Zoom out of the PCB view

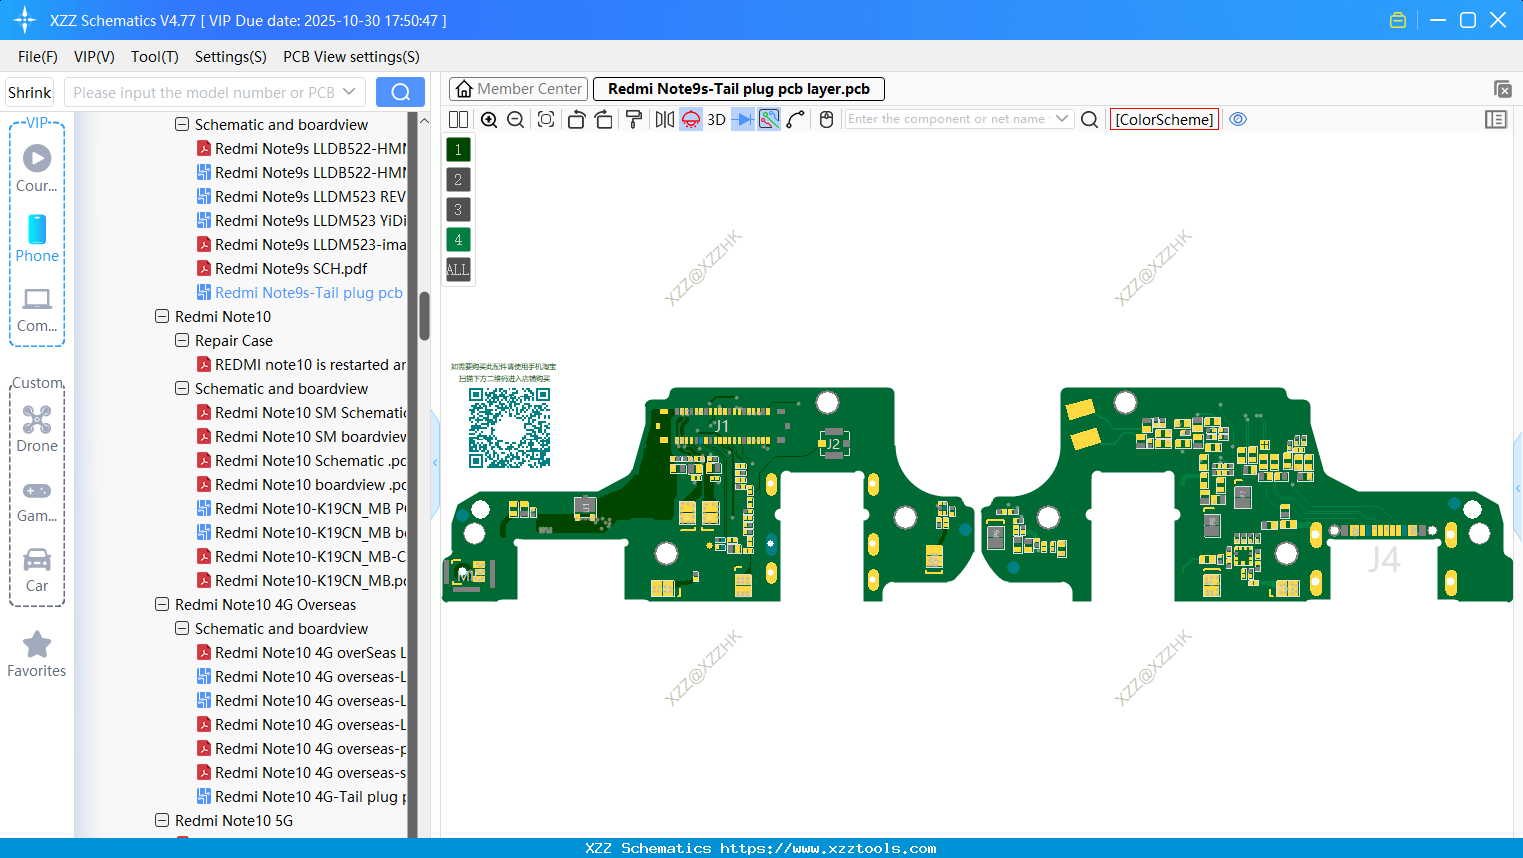point(516,120)
